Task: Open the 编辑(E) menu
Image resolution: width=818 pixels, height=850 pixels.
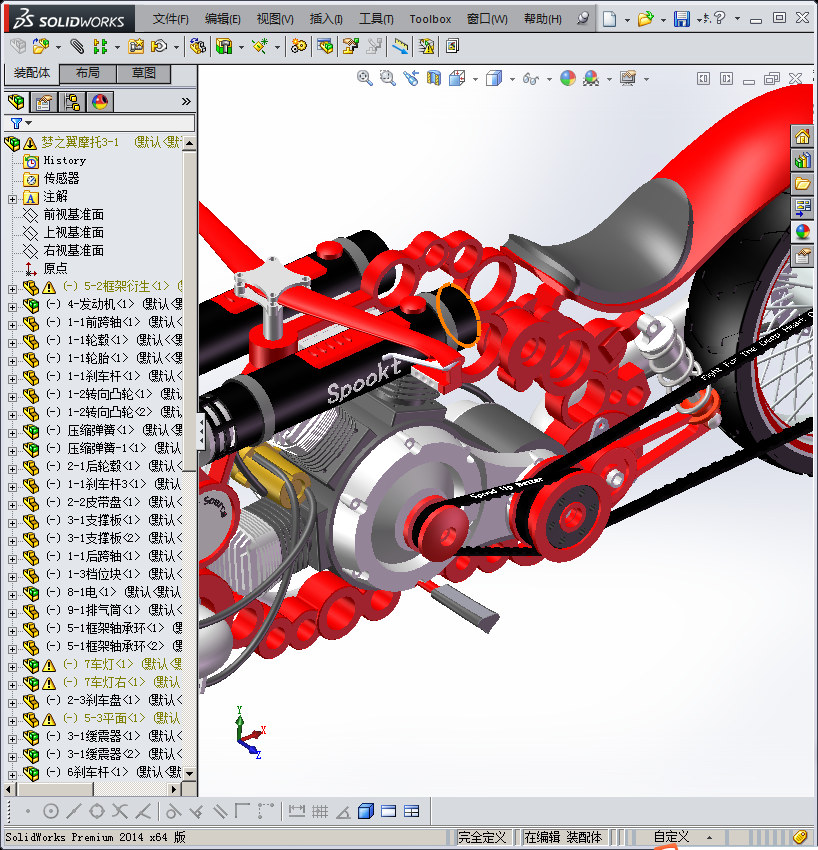Action: coord(222,19)
